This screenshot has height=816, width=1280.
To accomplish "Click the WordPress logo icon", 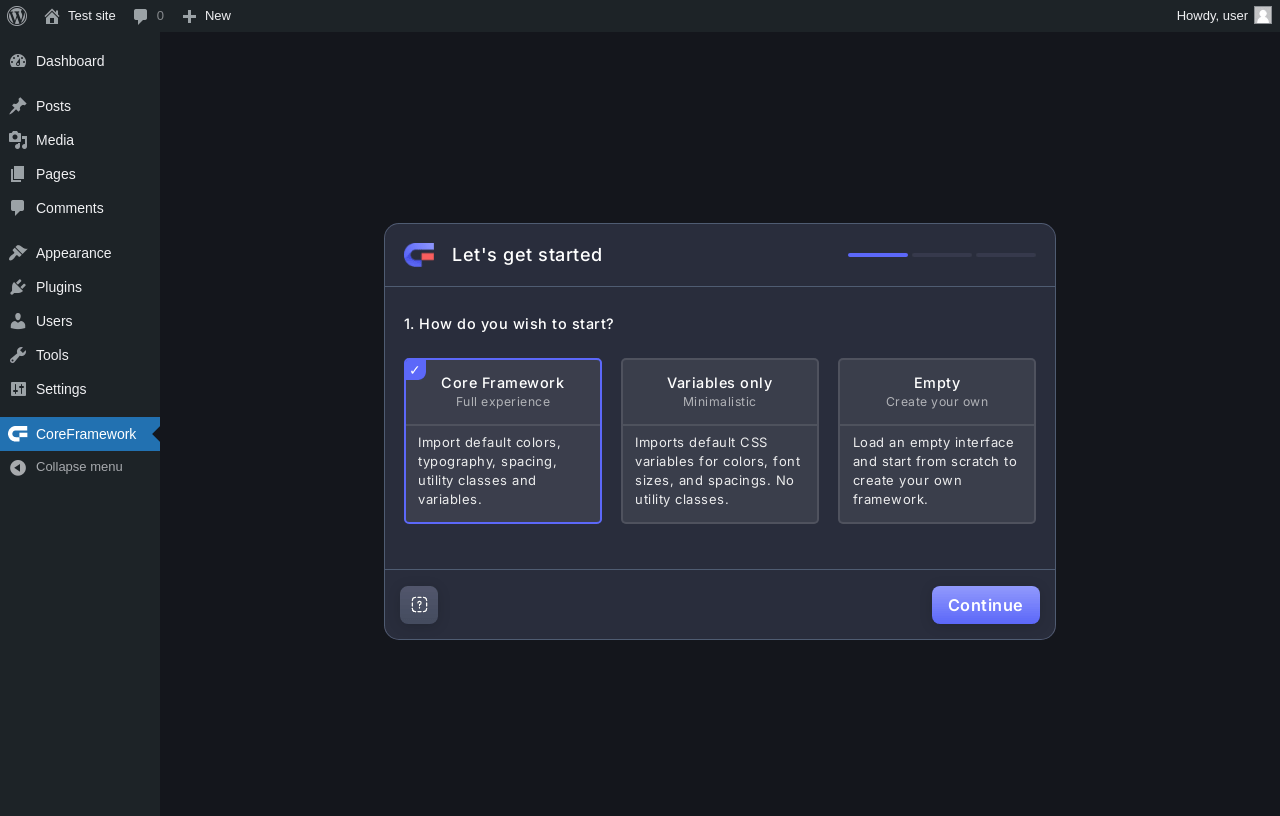I will point(17,16).
